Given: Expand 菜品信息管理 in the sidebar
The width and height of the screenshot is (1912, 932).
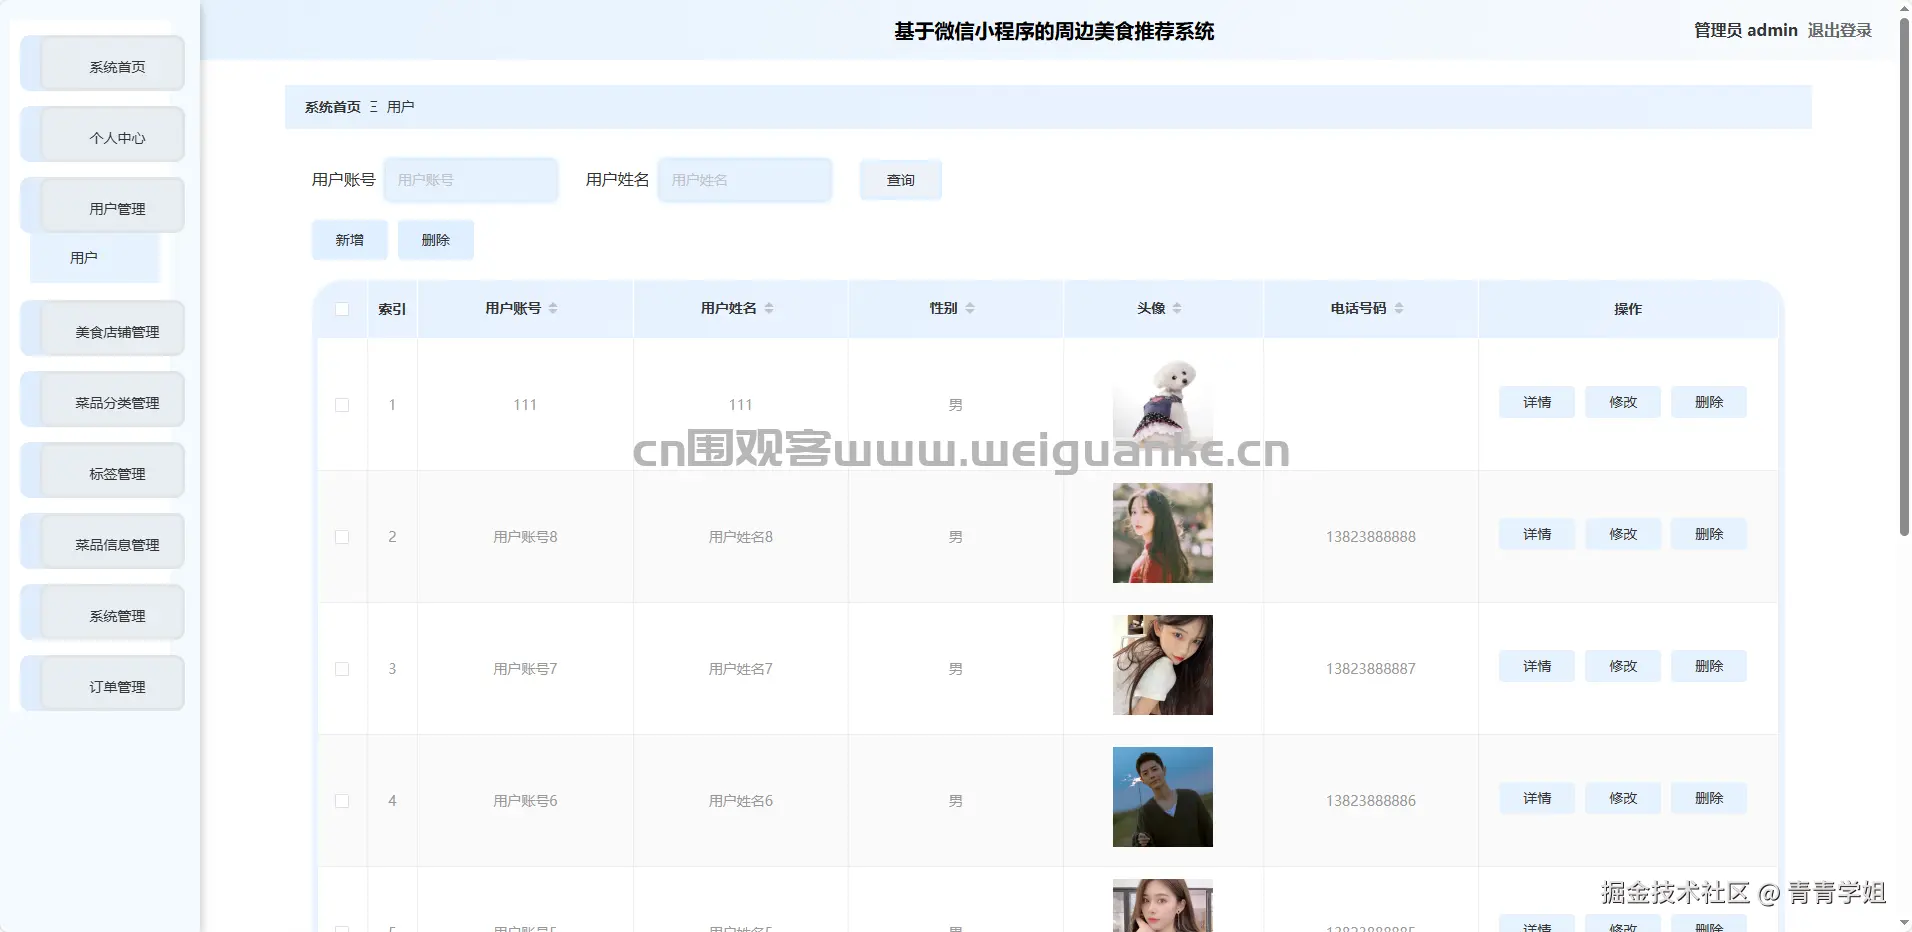Looking at the screenshot, I should click(103, 542).
